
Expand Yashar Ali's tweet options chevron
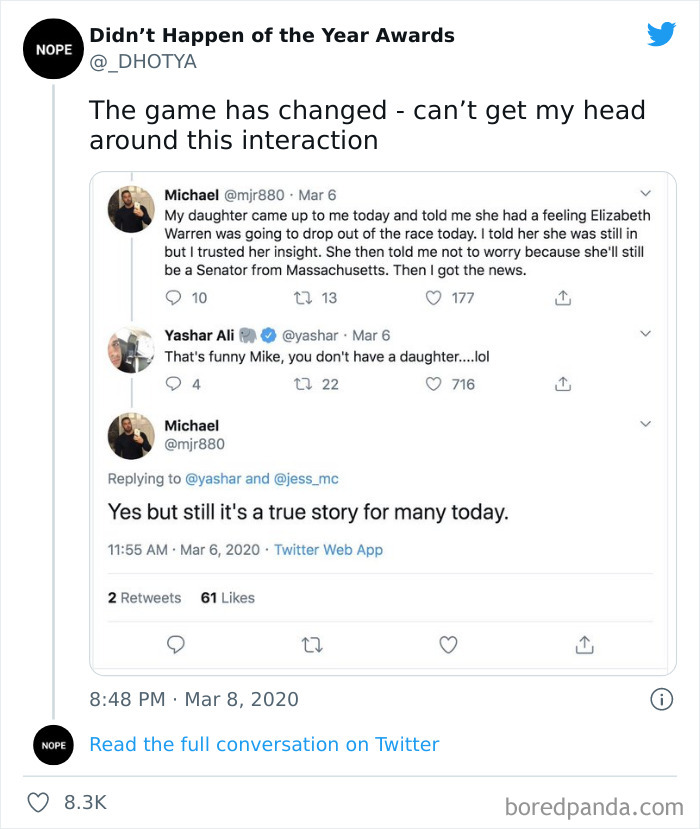[646, 331]
